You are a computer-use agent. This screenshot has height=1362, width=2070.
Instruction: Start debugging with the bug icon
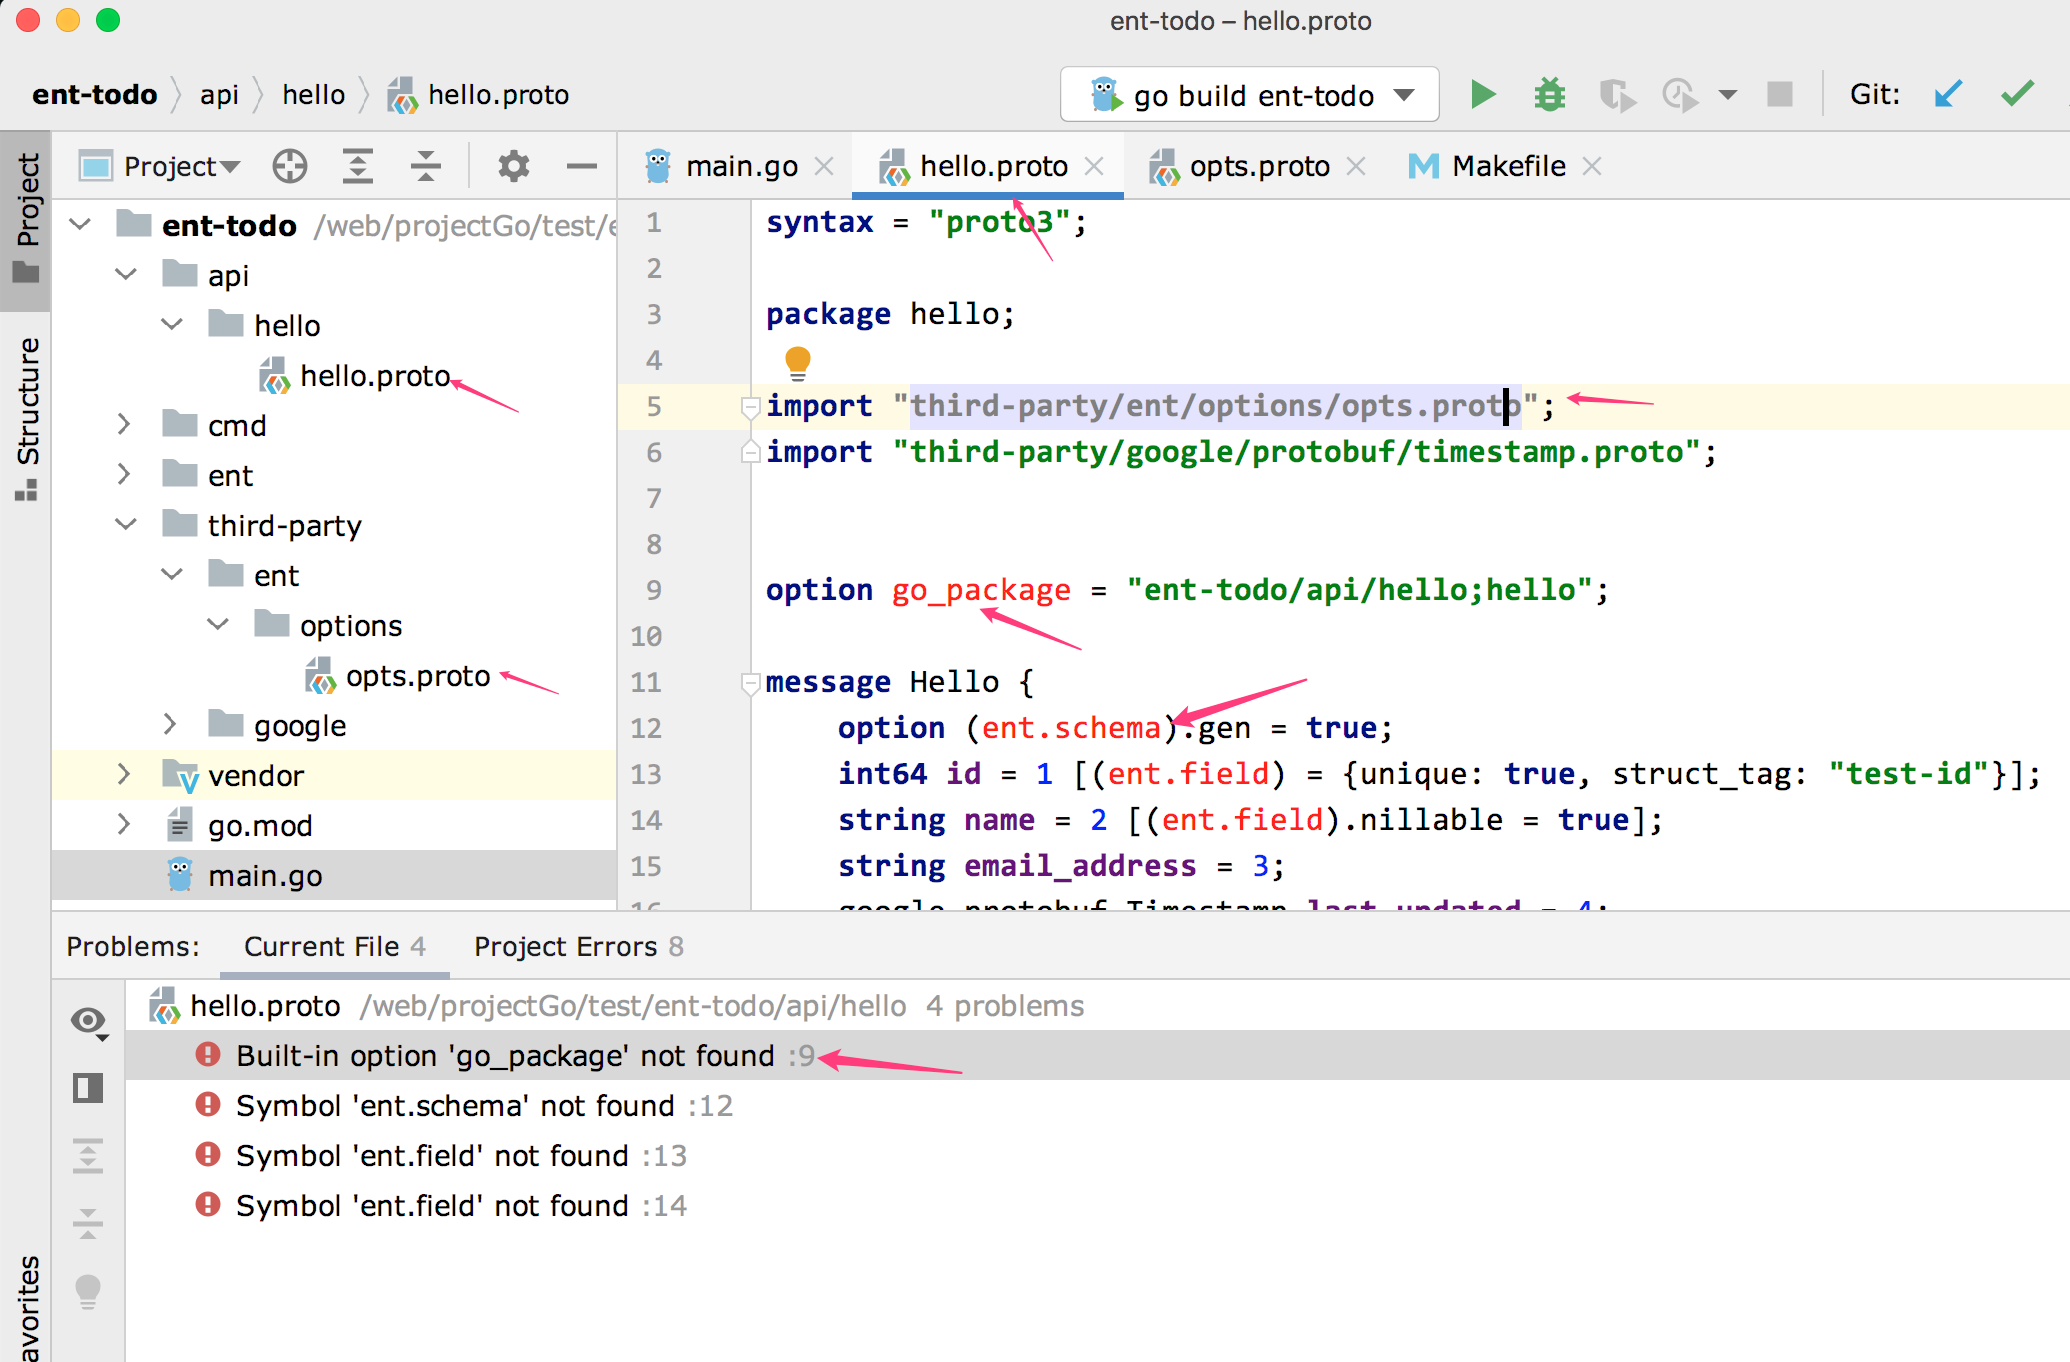(1549, 95)
